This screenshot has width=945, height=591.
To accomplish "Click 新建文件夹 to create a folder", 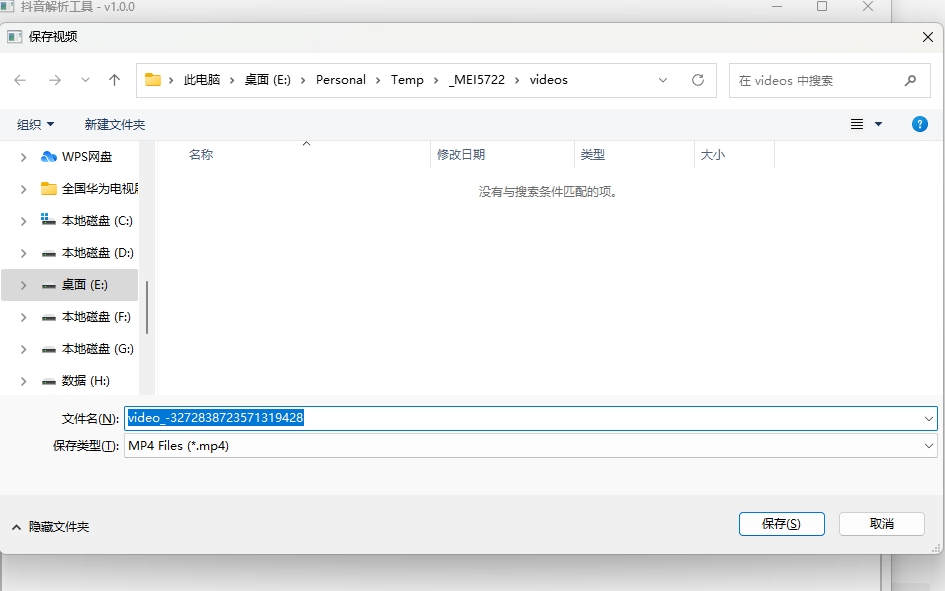I will tap(115, 124).
